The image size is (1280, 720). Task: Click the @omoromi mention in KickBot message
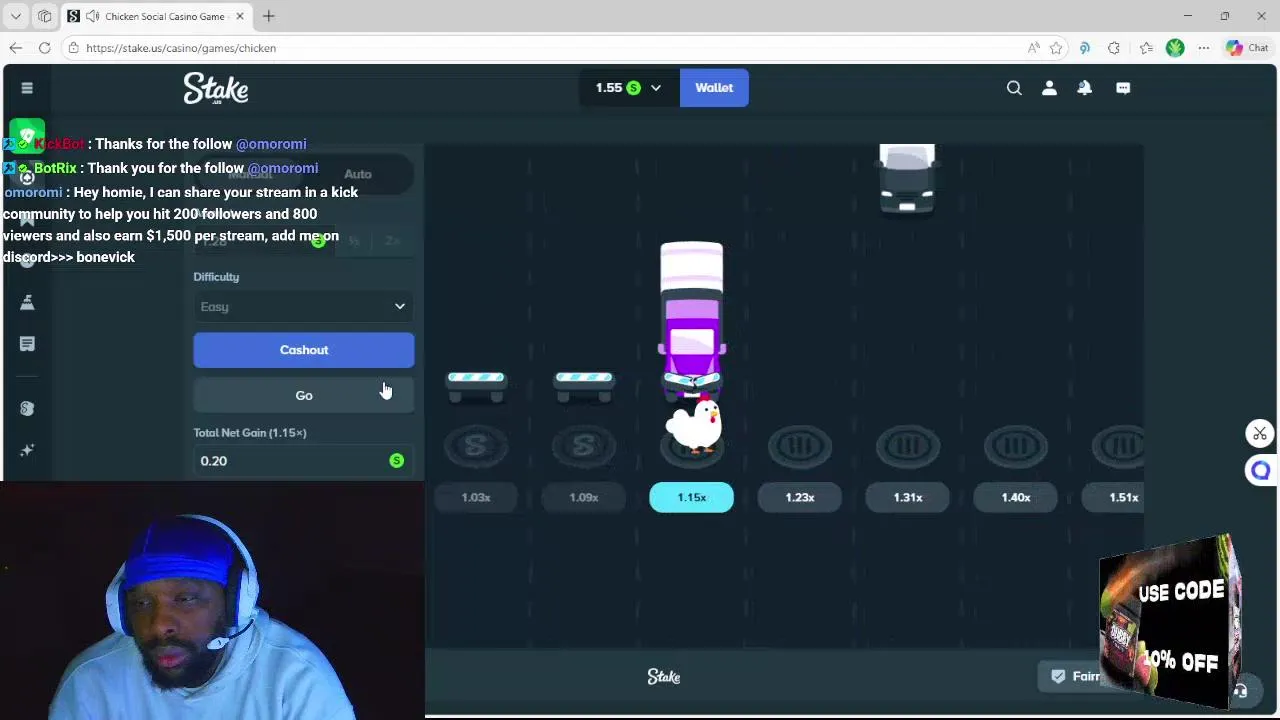(271, 144)
